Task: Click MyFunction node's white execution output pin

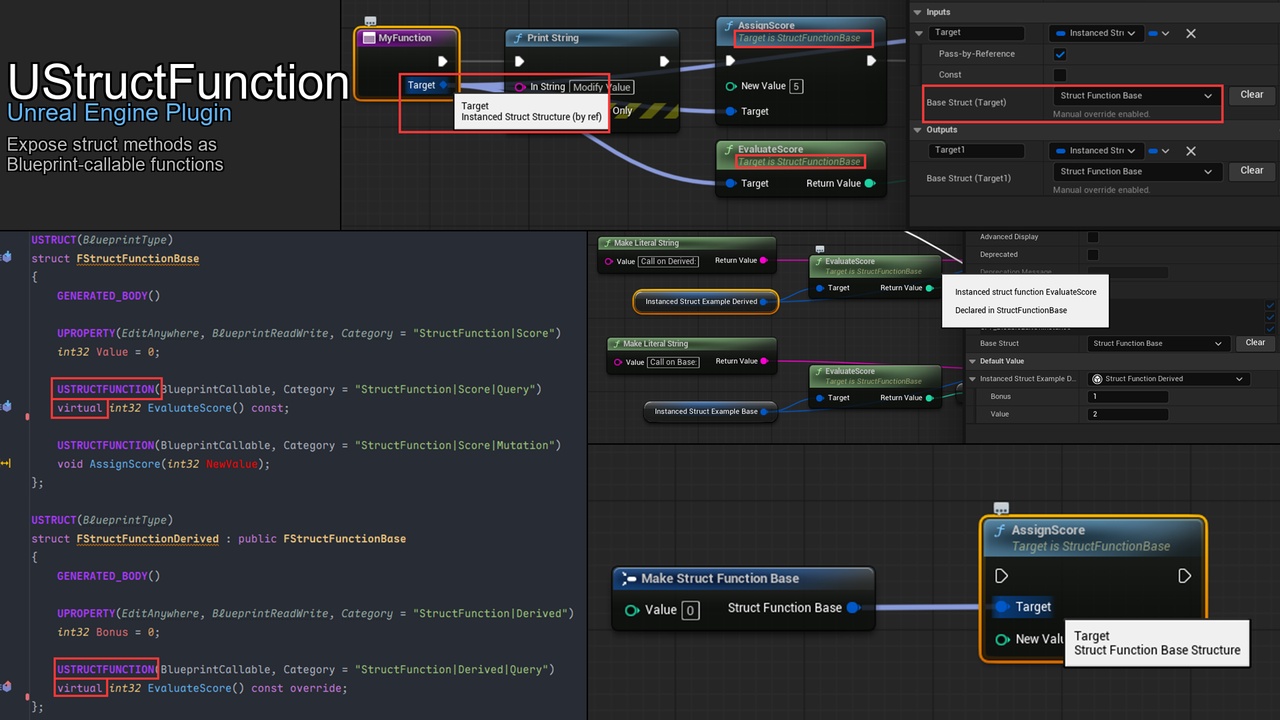Action: (443, 61)
